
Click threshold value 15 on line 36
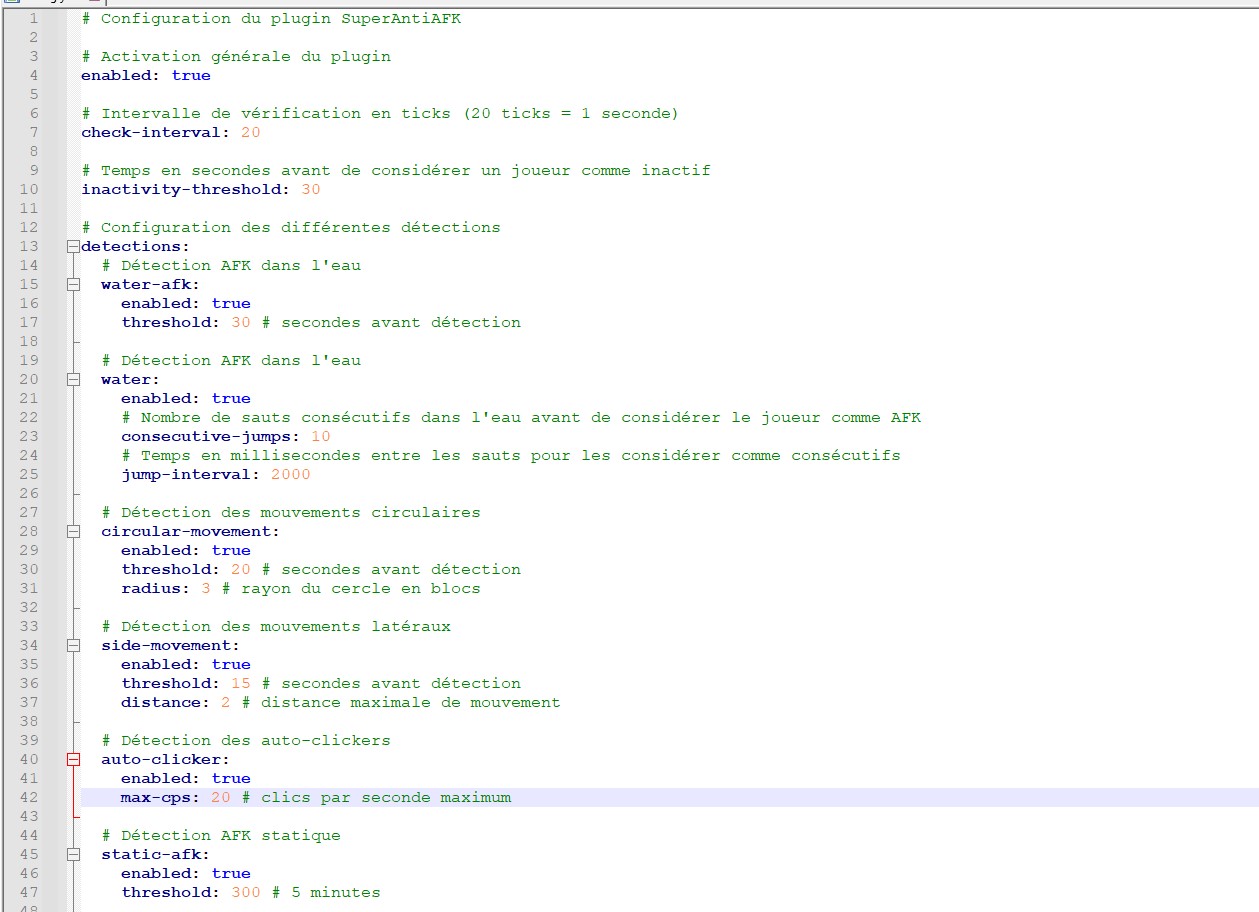coord(241,683)
